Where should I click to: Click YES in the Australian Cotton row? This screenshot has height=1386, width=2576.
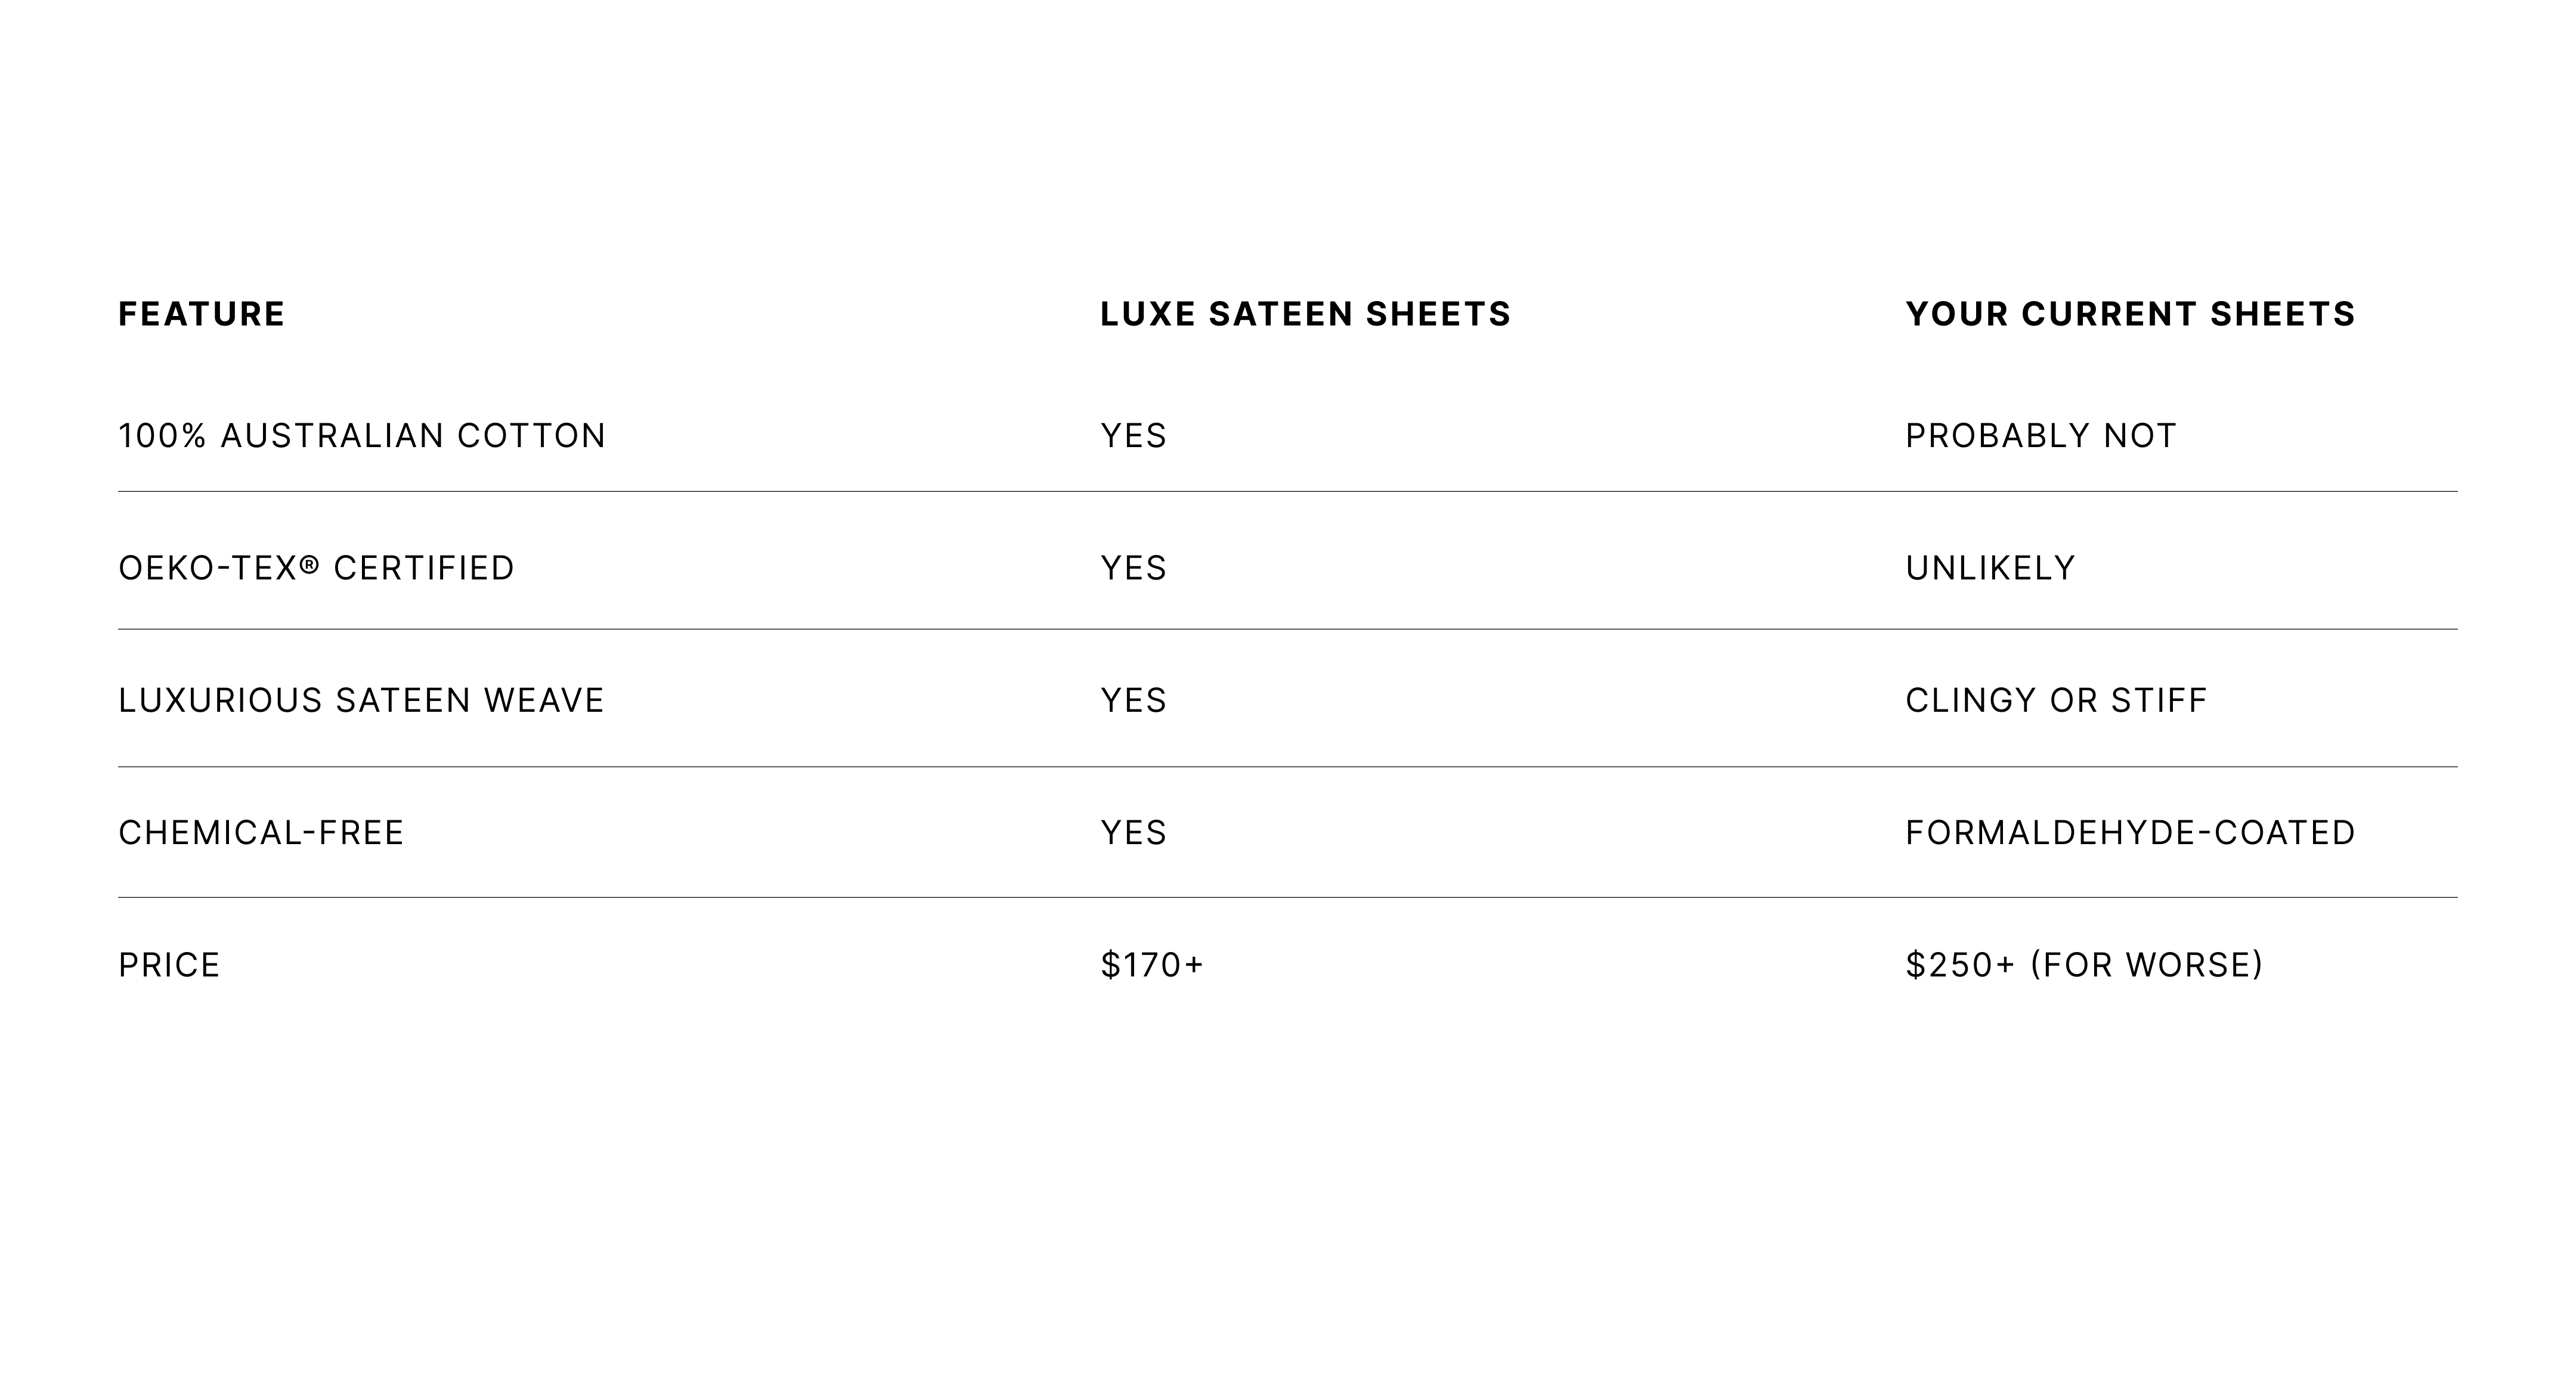pyautogui.click(x=1133, y=436)
